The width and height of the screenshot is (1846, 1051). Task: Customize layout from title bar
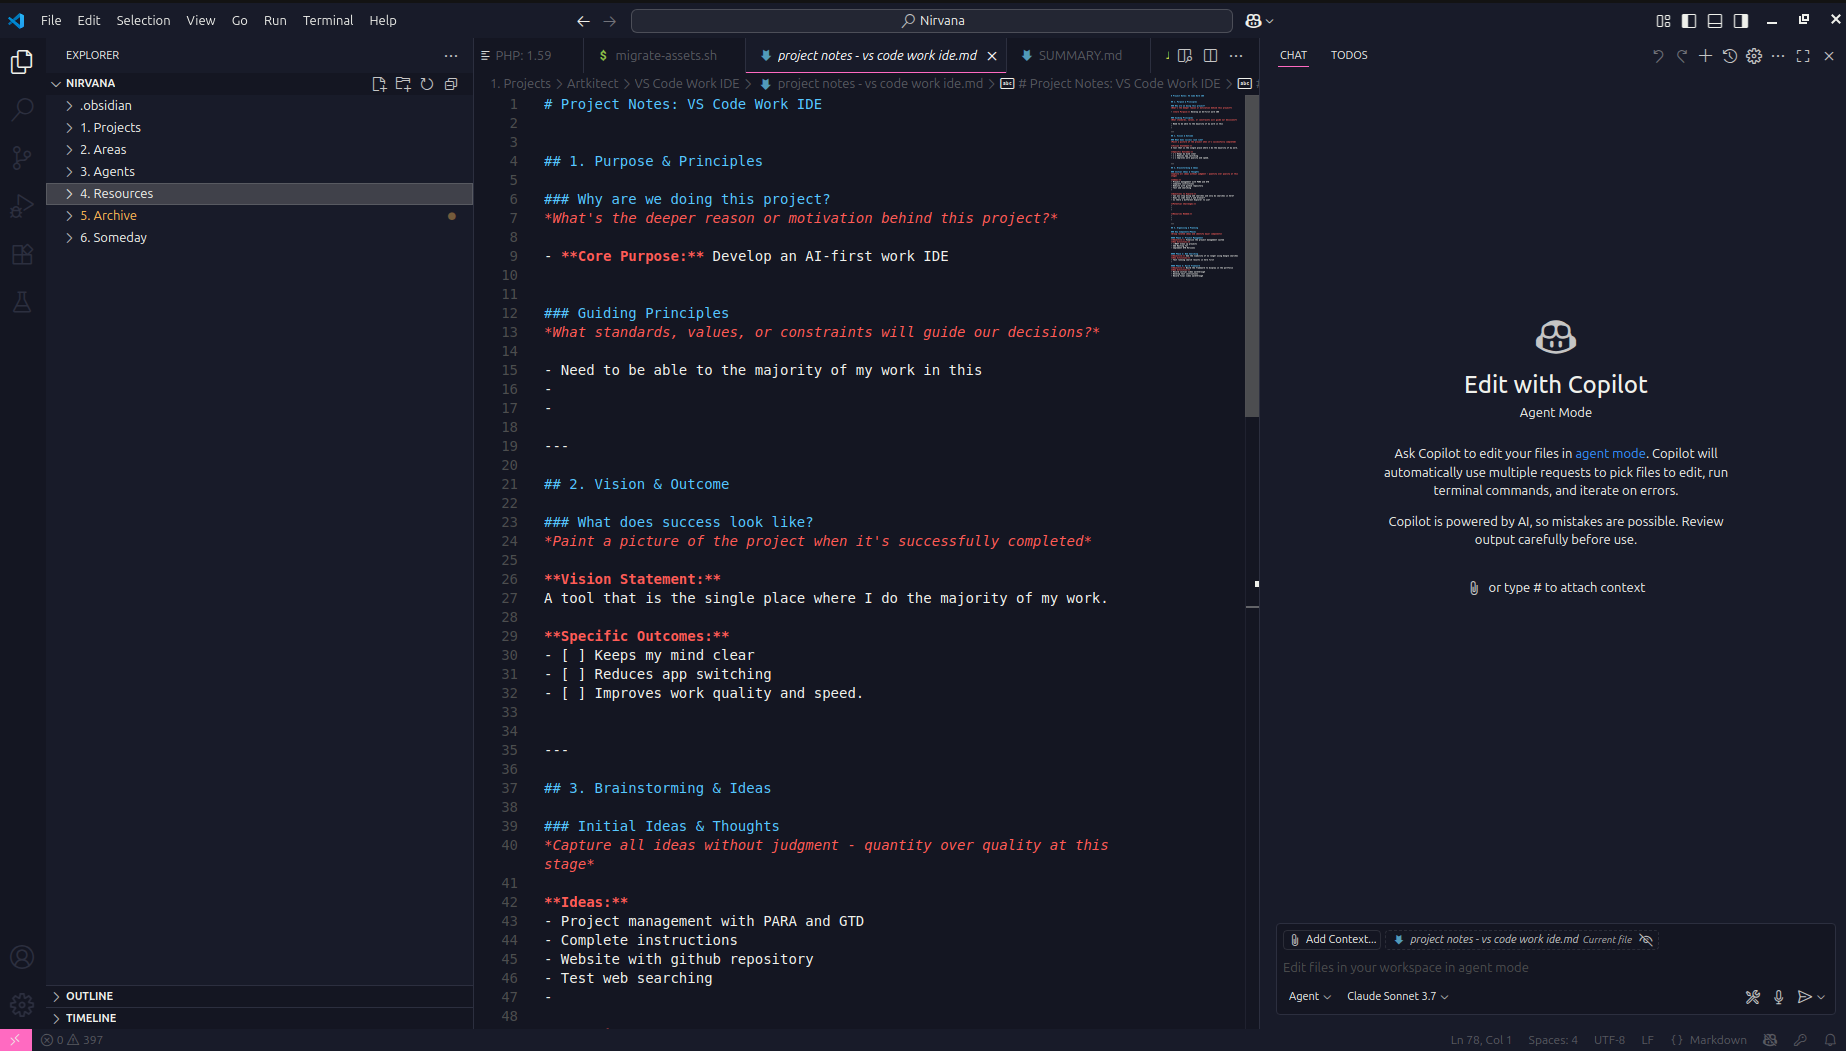coord(1663,20)
